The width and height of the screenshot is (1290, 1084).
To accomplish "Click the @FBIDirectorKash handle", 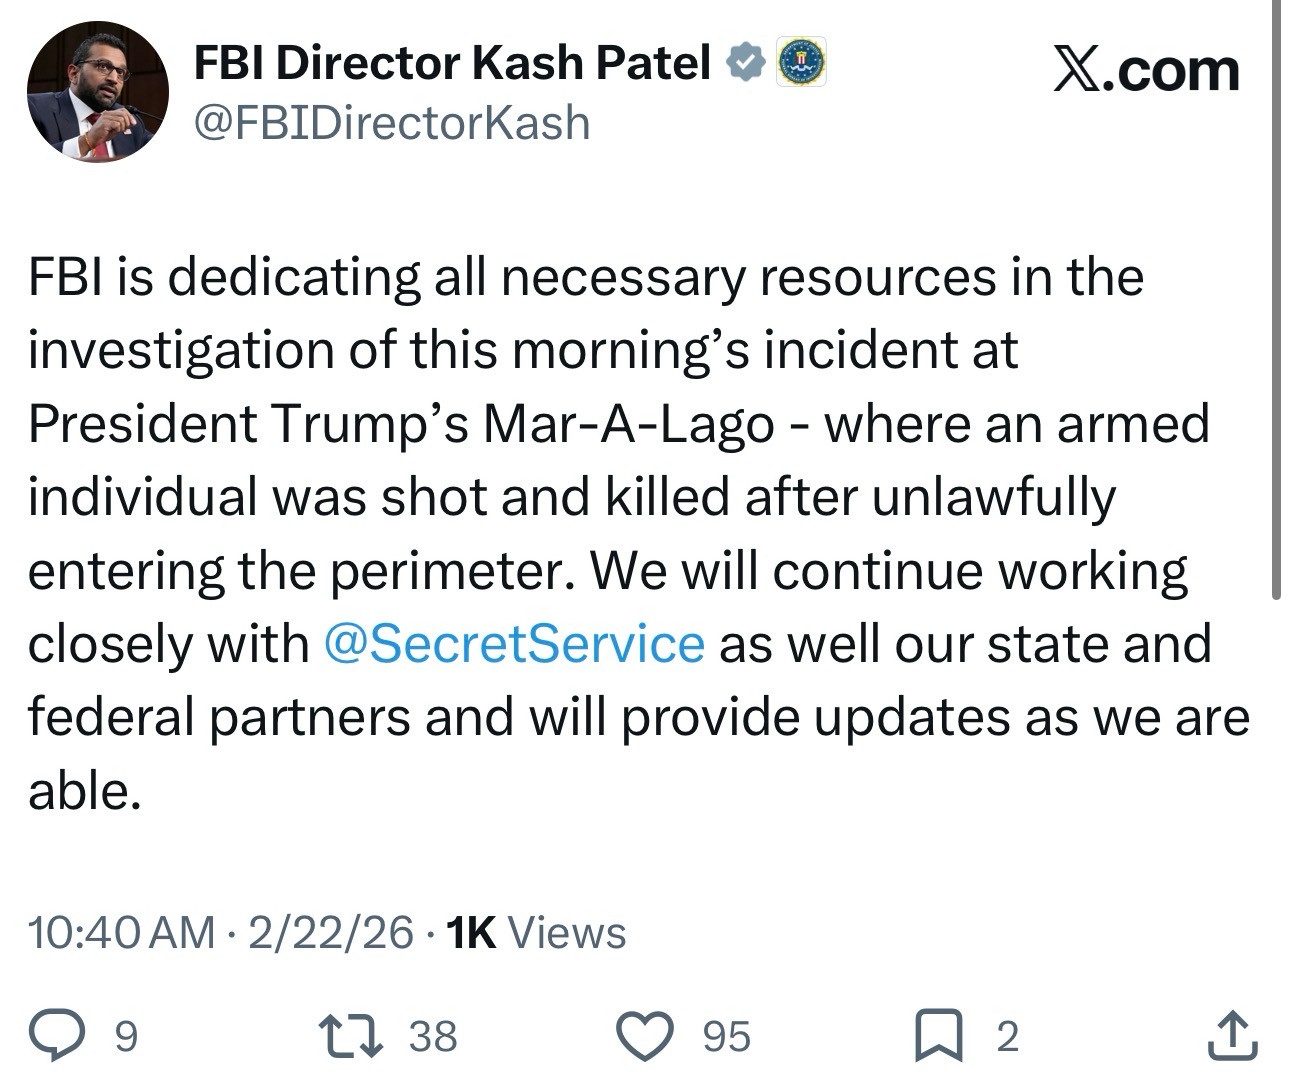I will pos(391,123).
